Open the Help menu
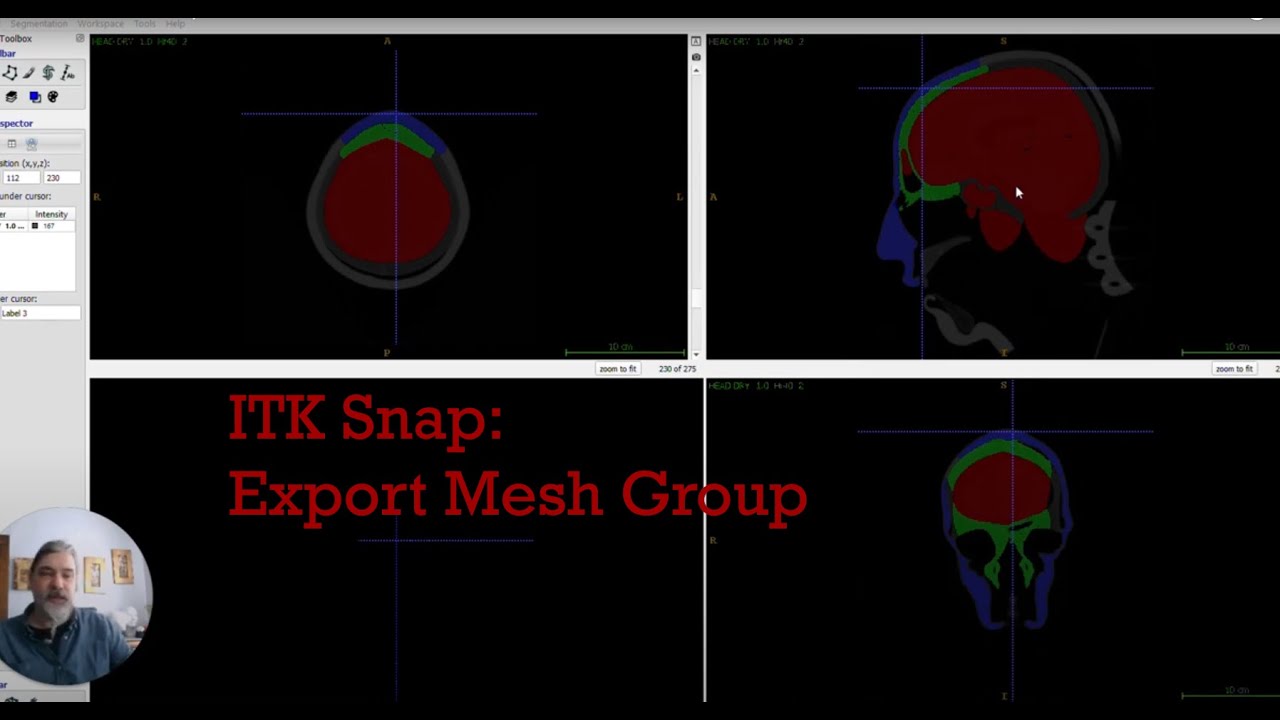The image size is (1280, 720). 175,23
